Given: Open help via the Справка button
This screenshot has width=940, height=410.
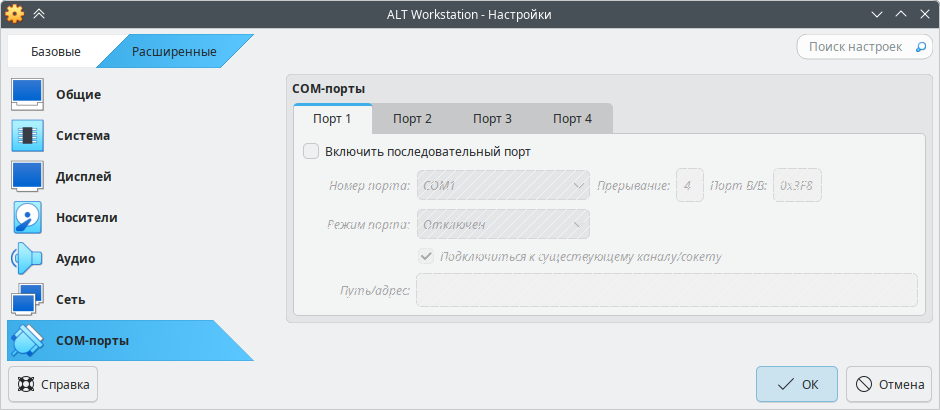Looking at the screenshot, I should click(x=53, y=384).
